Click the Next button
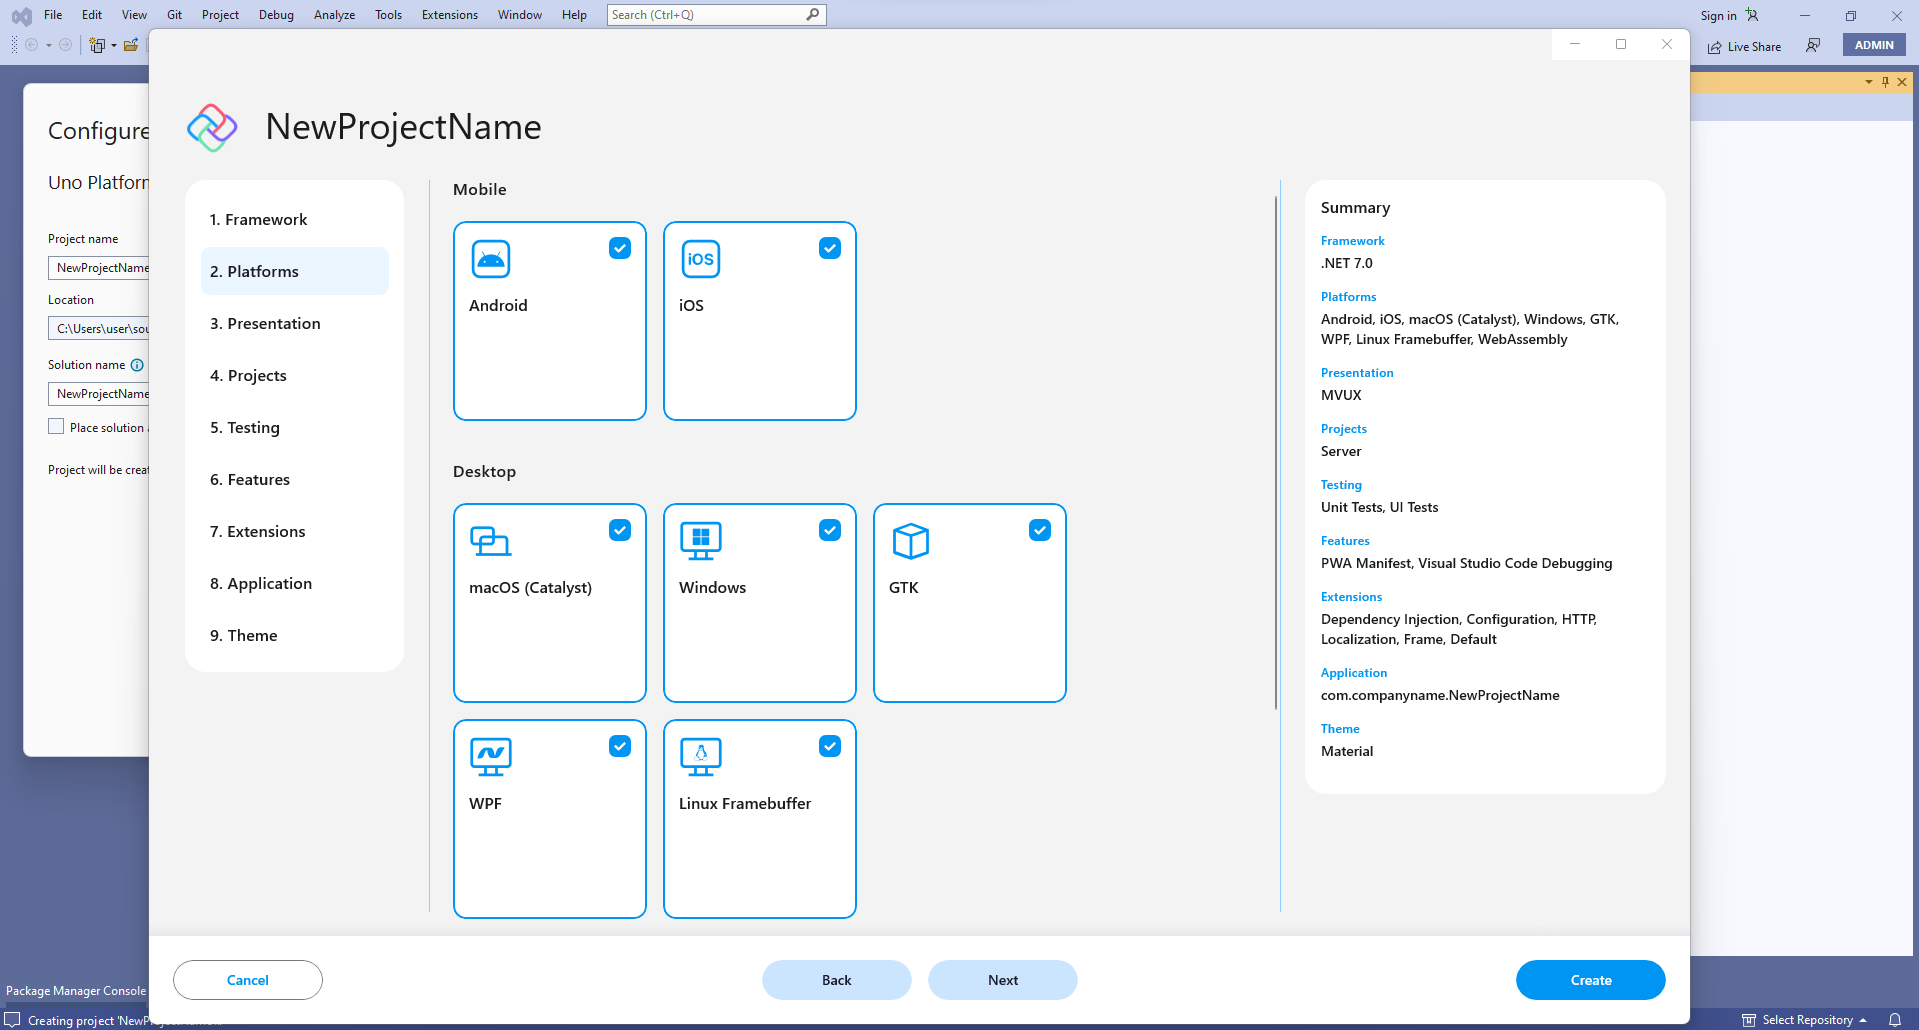The height and width of the screenshot is (1030, 1919). pyautogui.click(x=1002, y=980)
